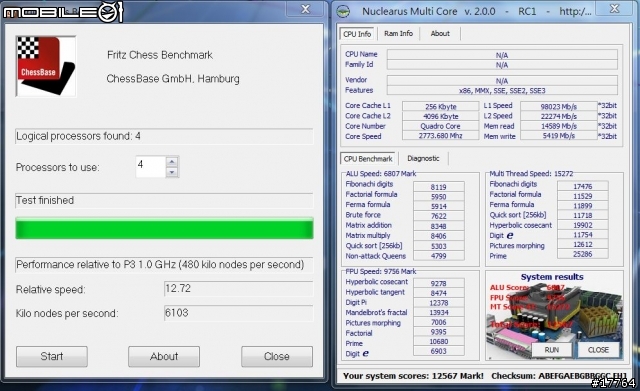Select the CPU Benchmark tab

click(368, 158)
